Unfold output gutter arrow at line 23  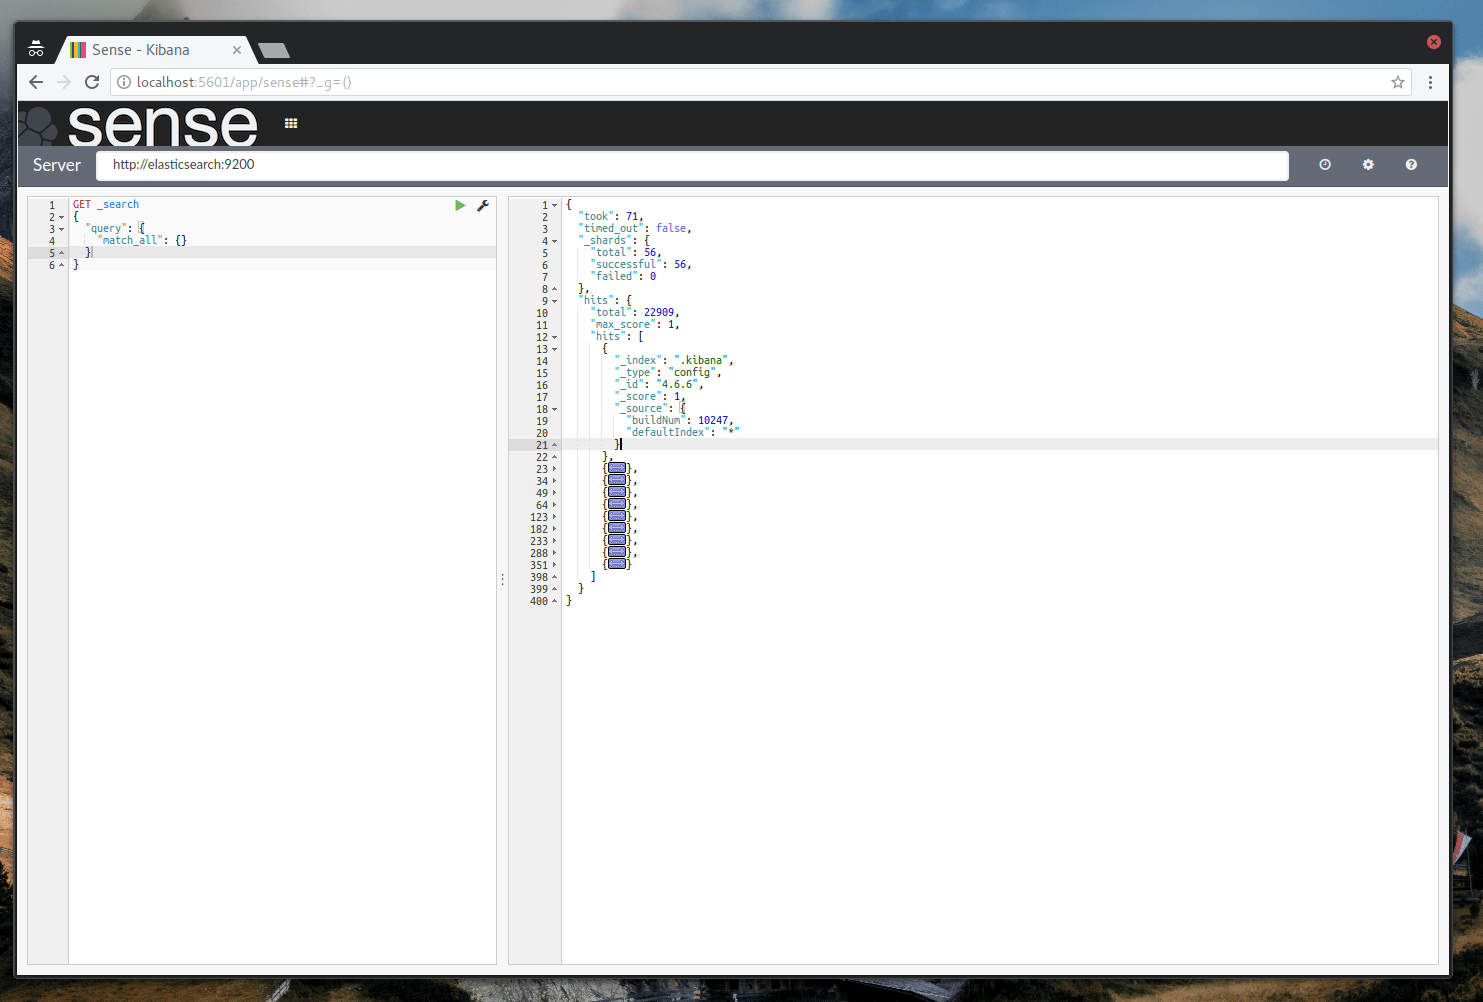[555, 469]
